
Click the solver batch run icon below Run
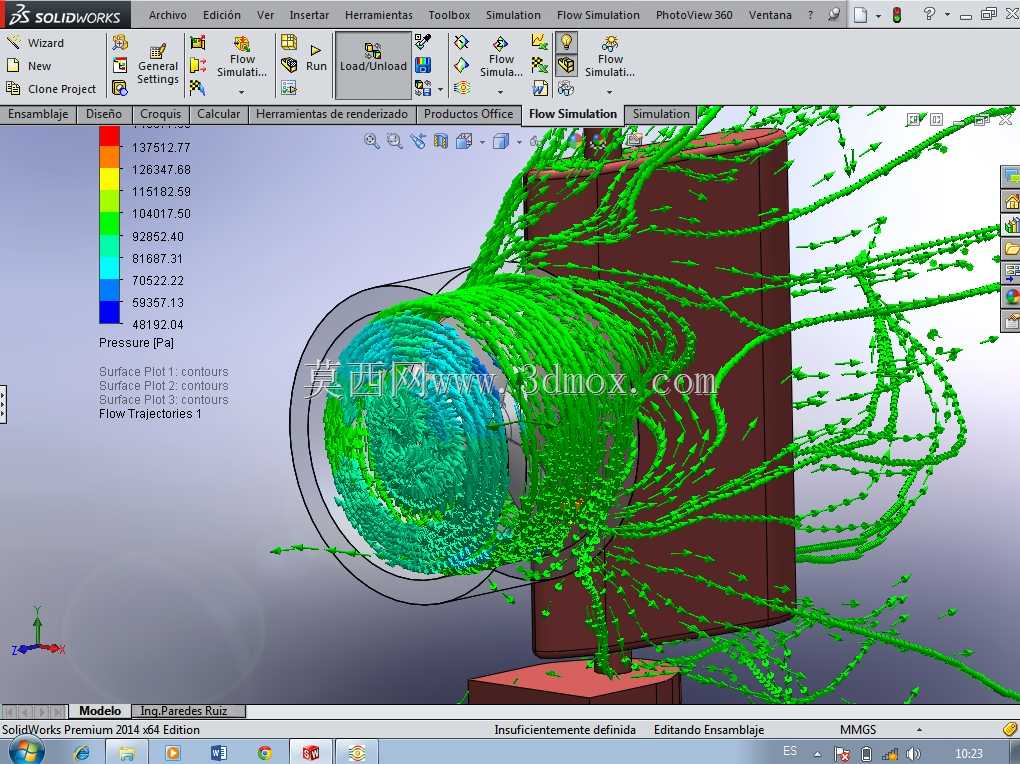point(289,87)
